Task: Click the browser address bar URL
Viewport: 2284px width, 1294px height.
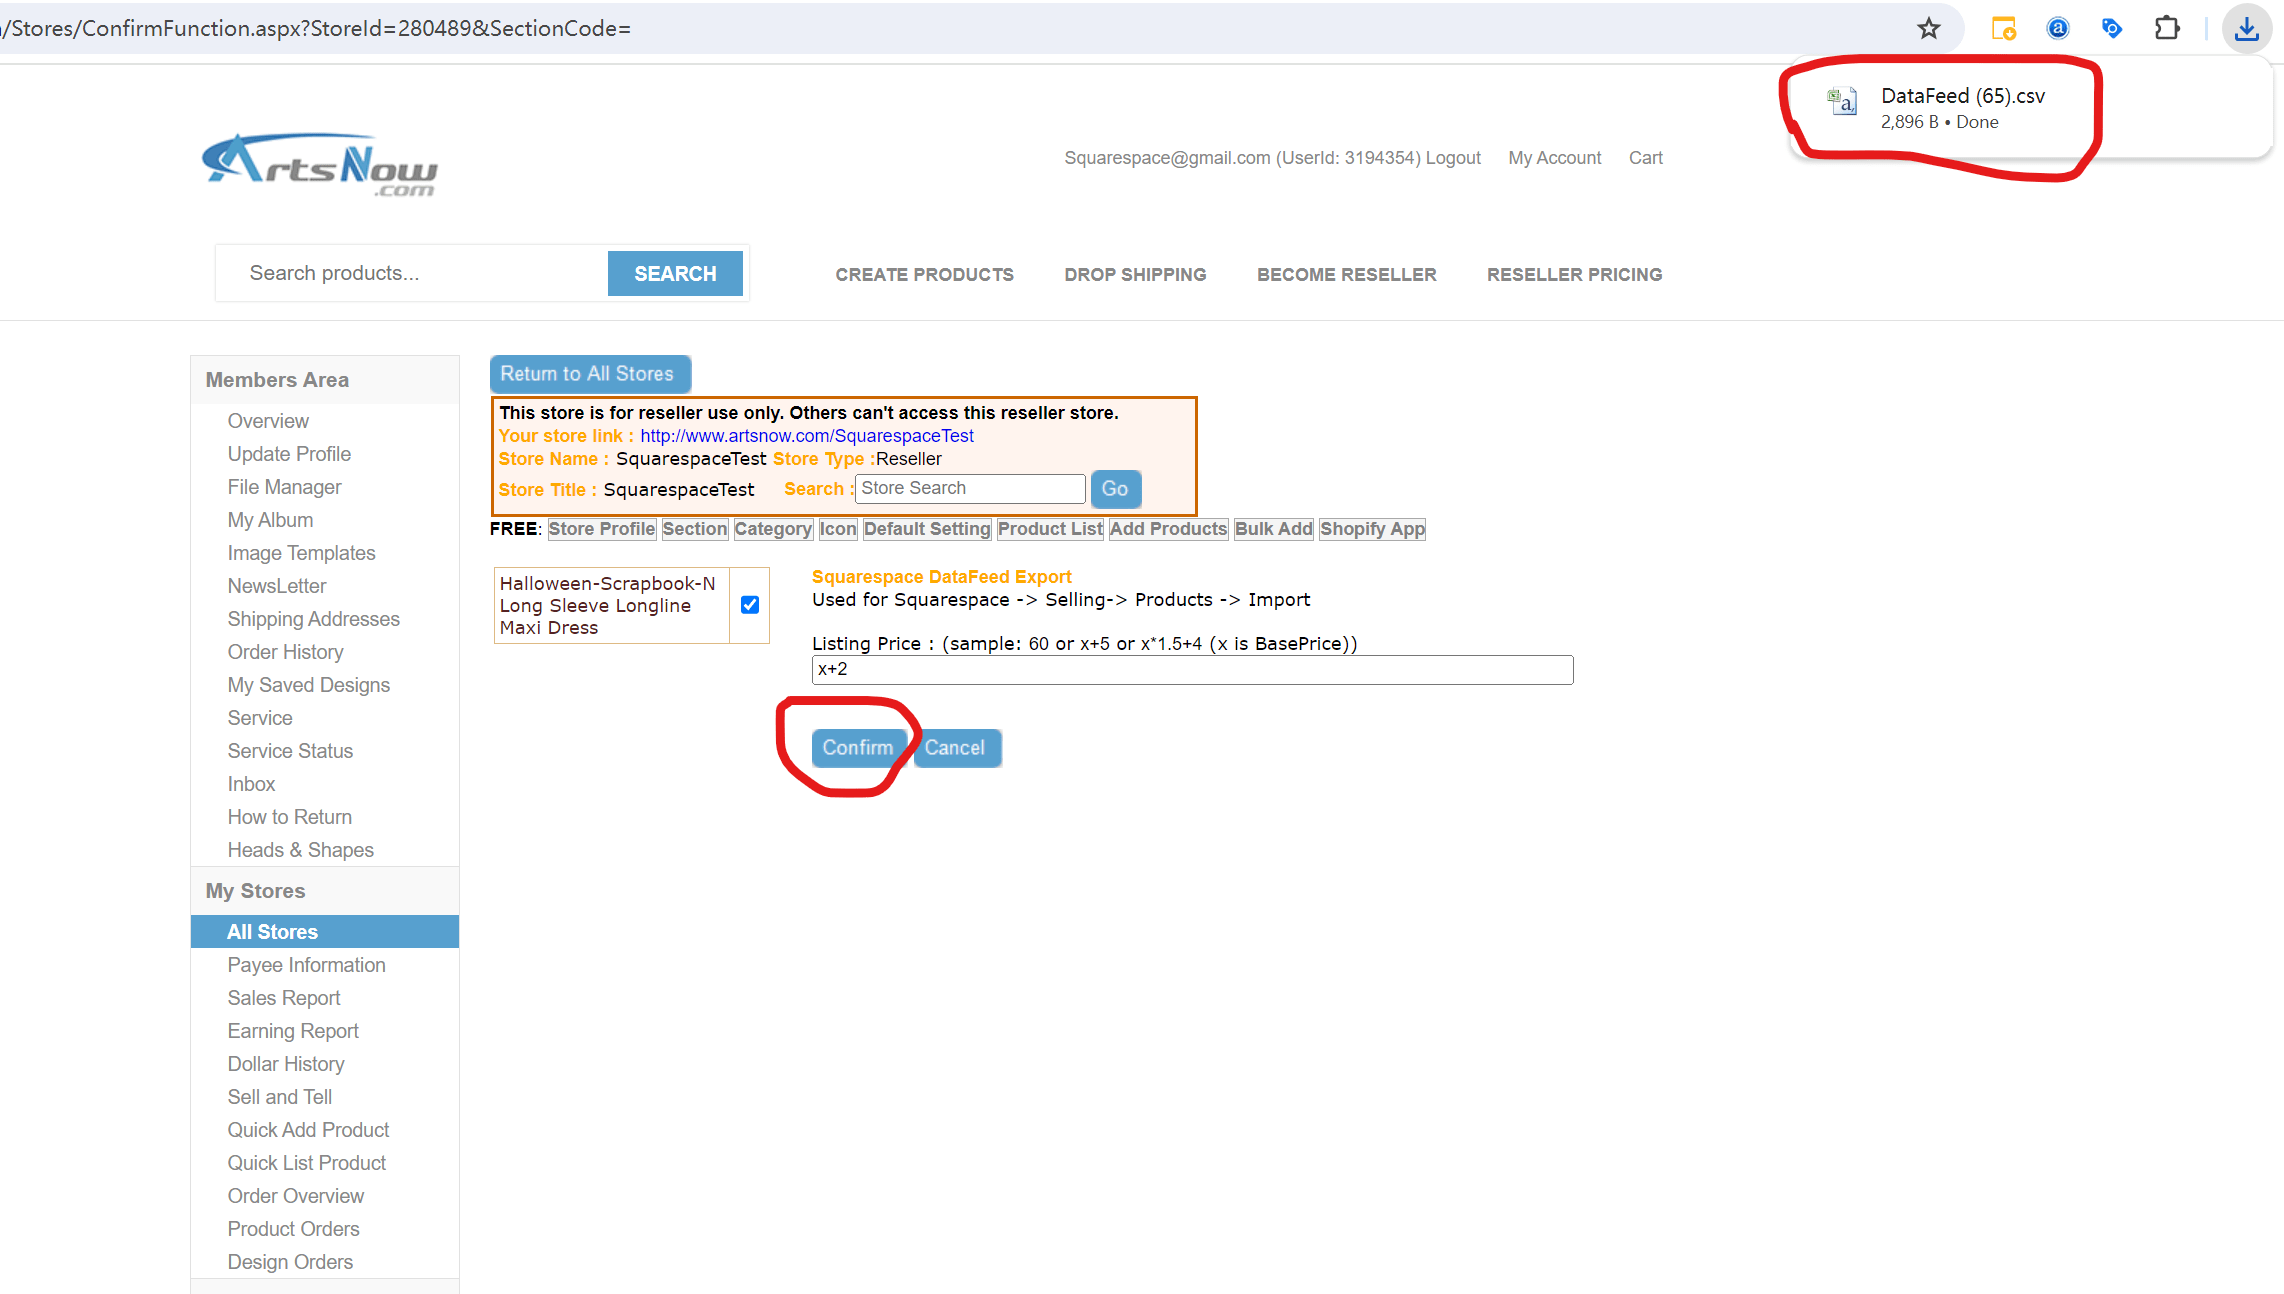Action: (318, 28)
